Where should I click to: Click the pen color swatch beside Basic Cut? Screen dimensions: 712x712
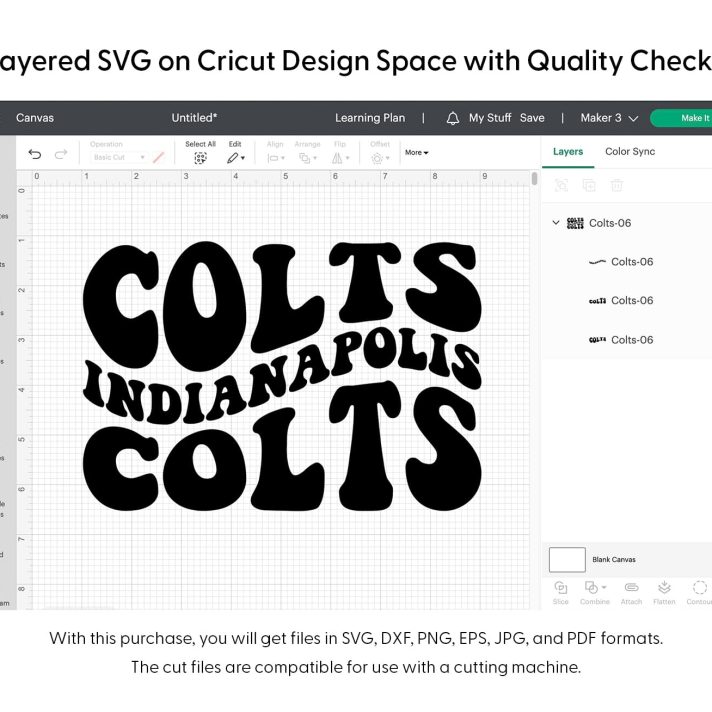pos(158,158)
